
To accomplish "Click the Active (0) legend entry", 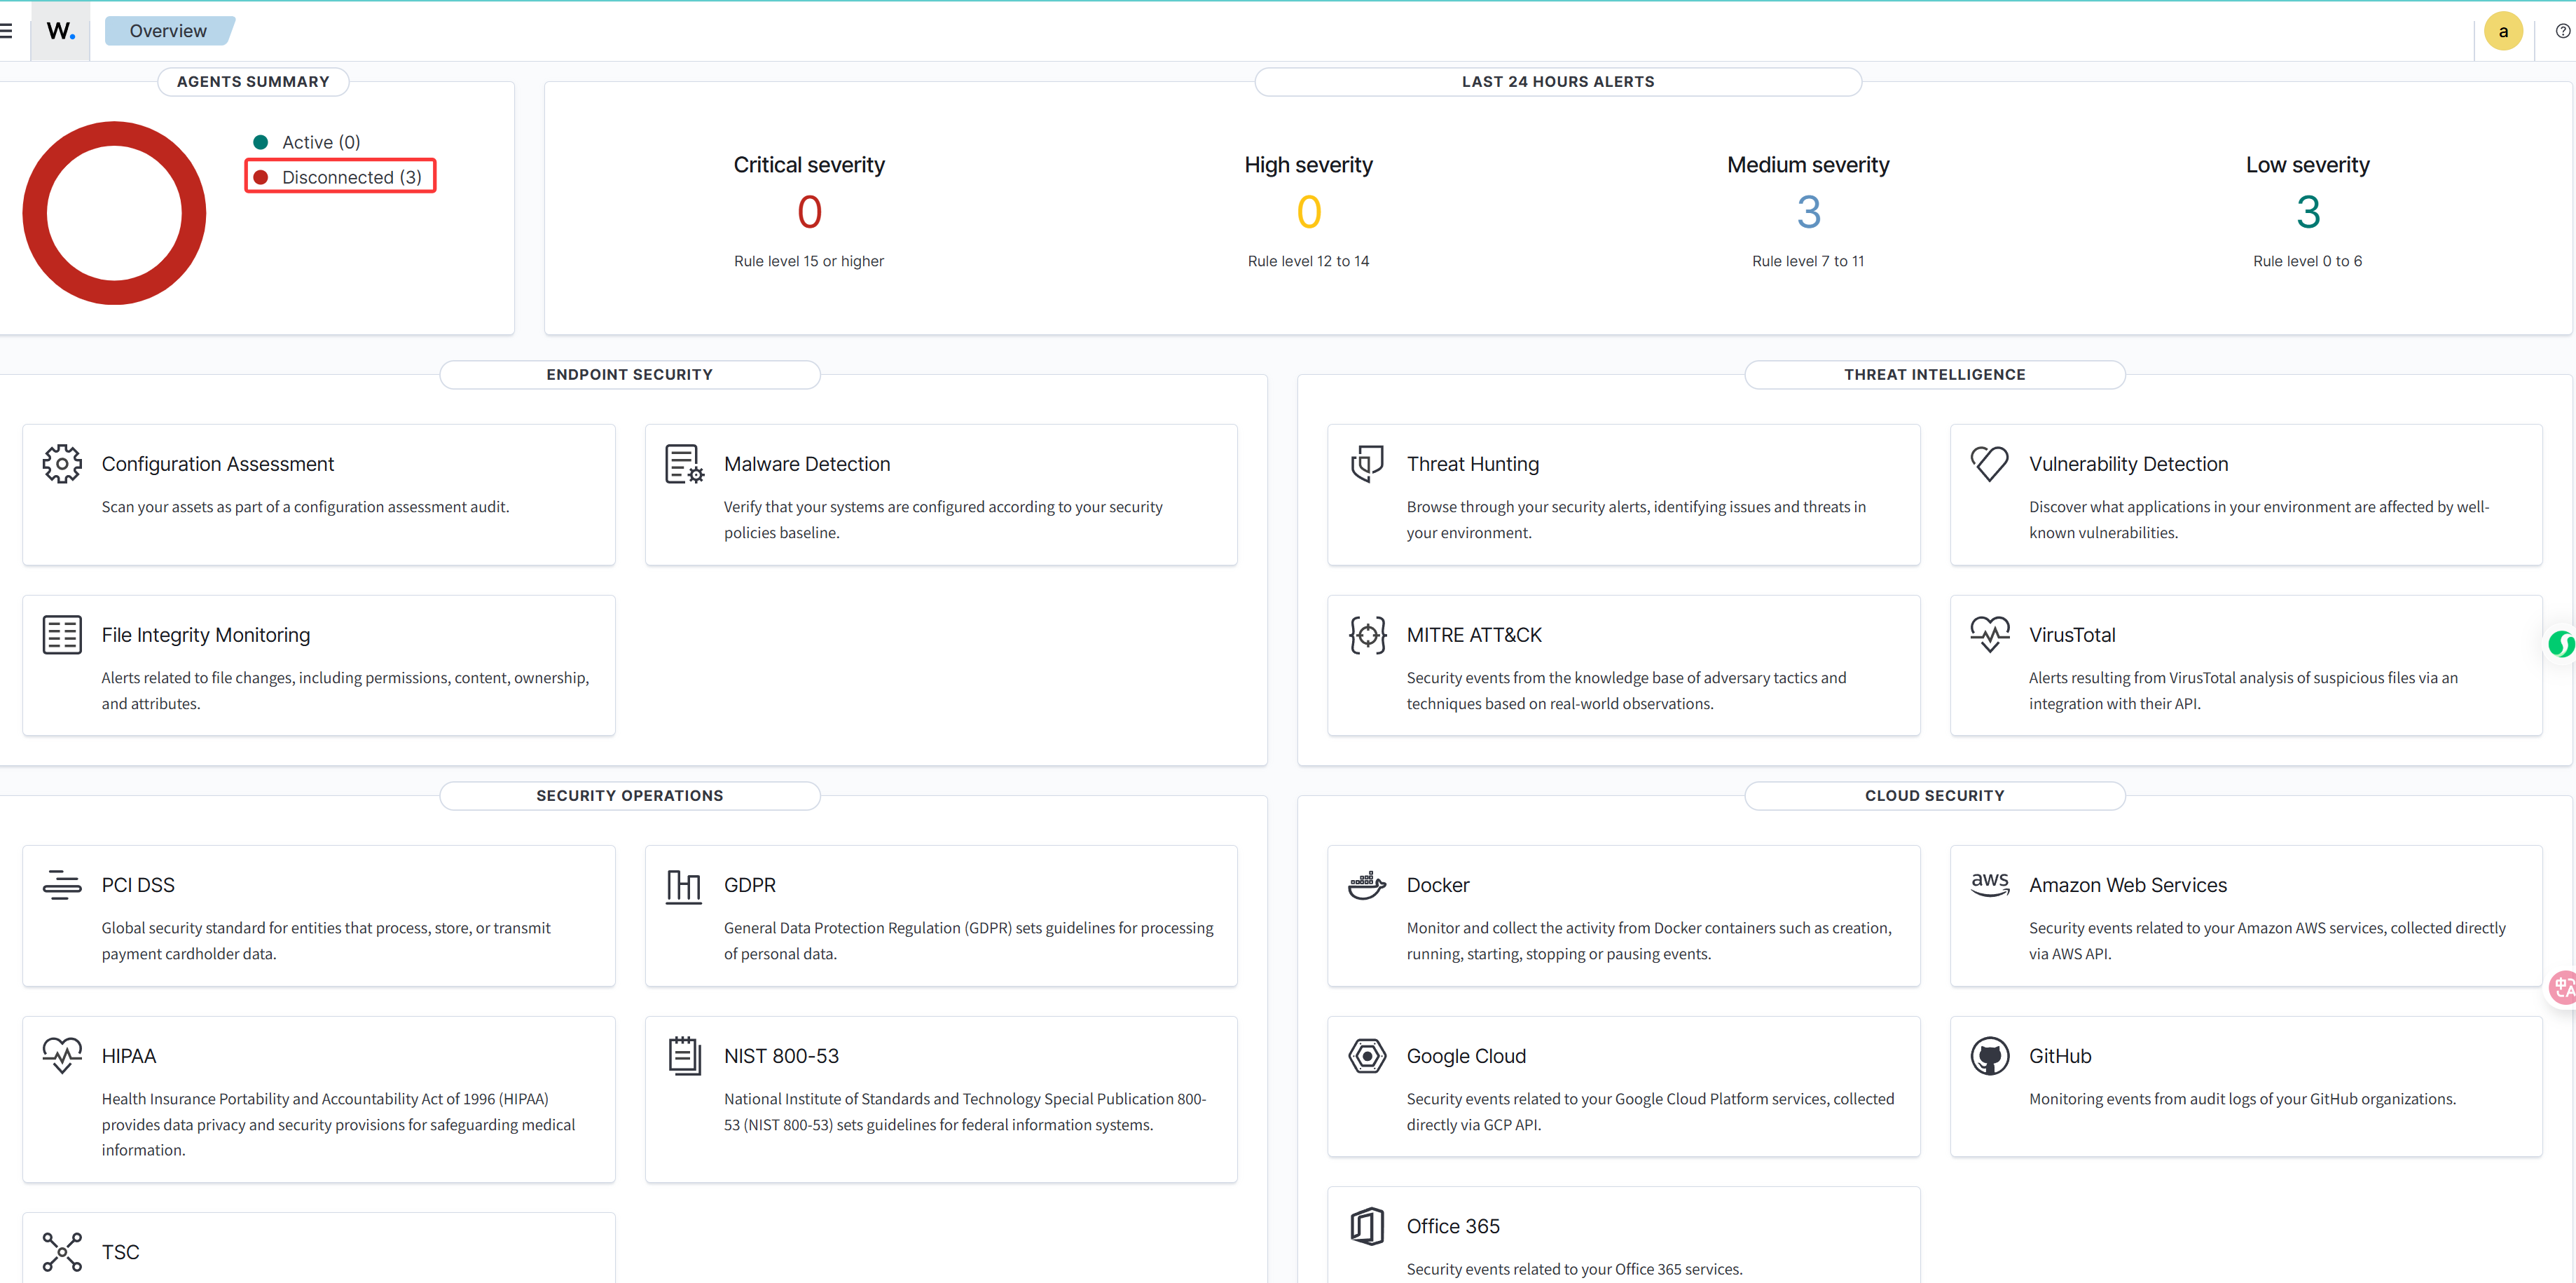I will coord(320,142).
